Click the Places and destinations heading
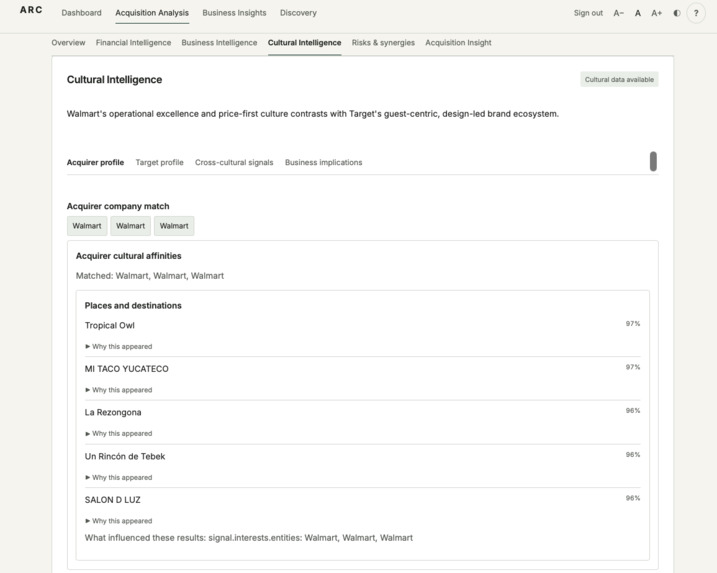This screenshot has height=573, width=717. (133, 305)
